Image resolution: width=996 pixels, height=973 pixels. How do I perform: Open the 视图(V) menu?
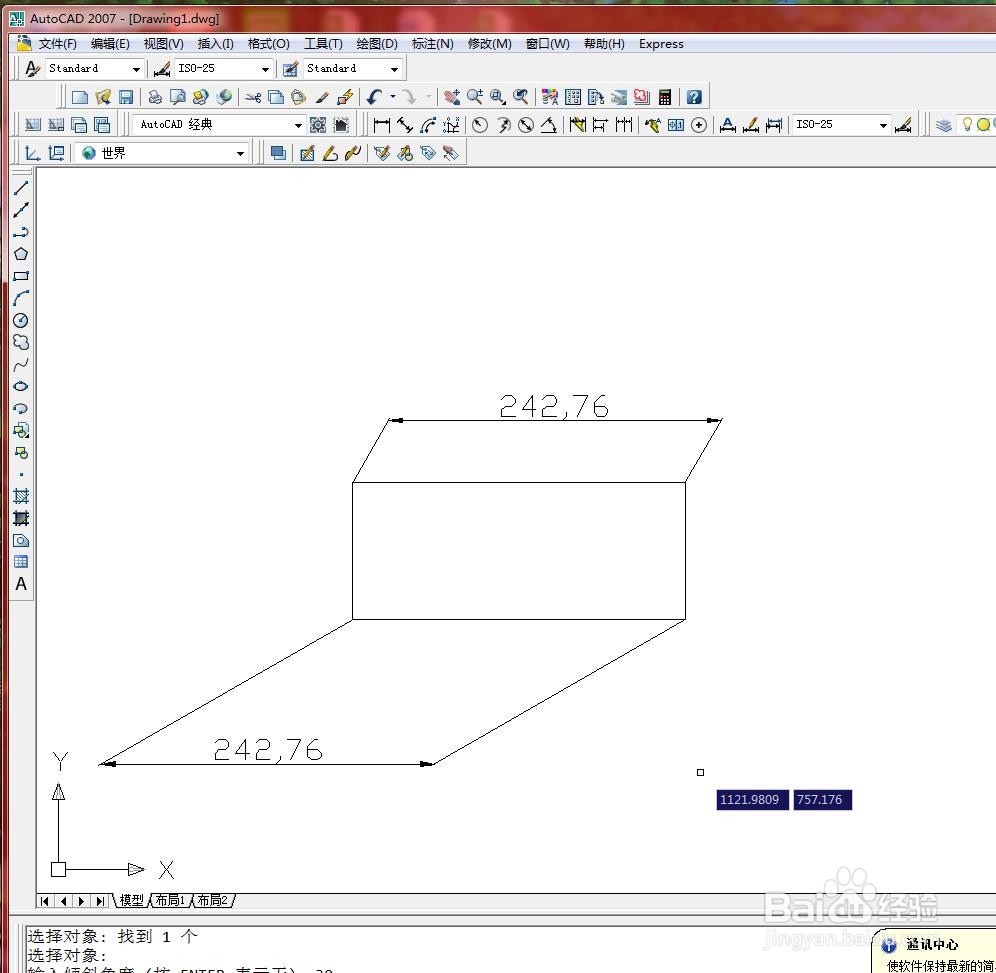163,44
